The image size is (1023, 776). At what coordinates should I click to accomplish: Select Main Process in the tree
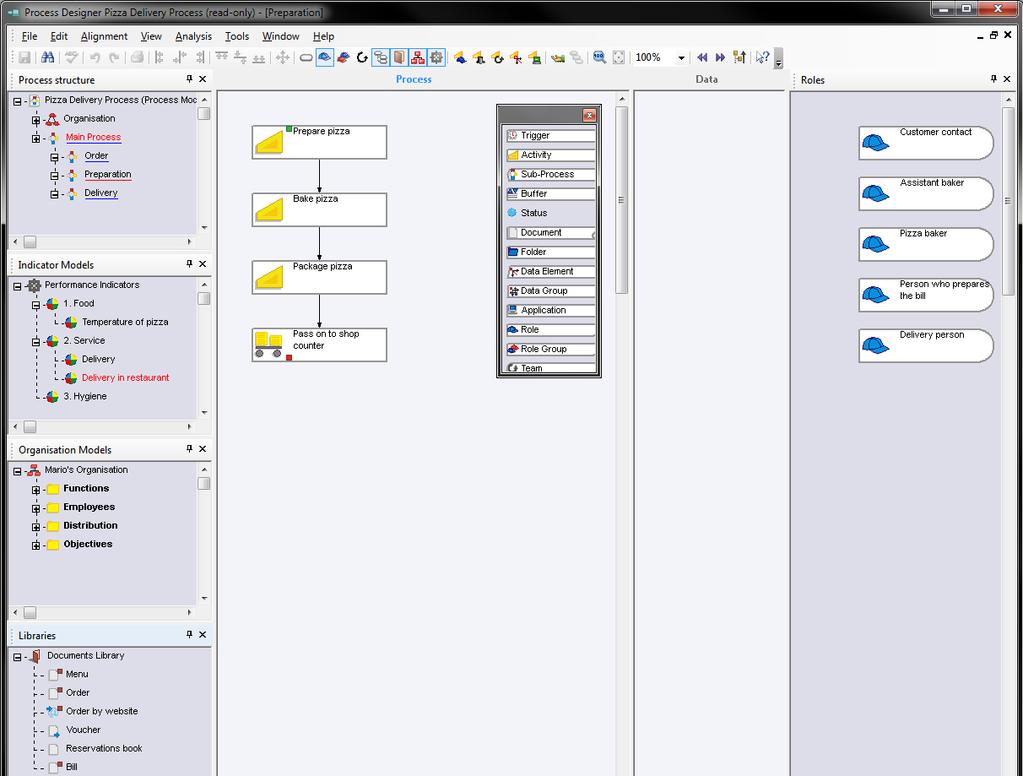pos(93,137)
